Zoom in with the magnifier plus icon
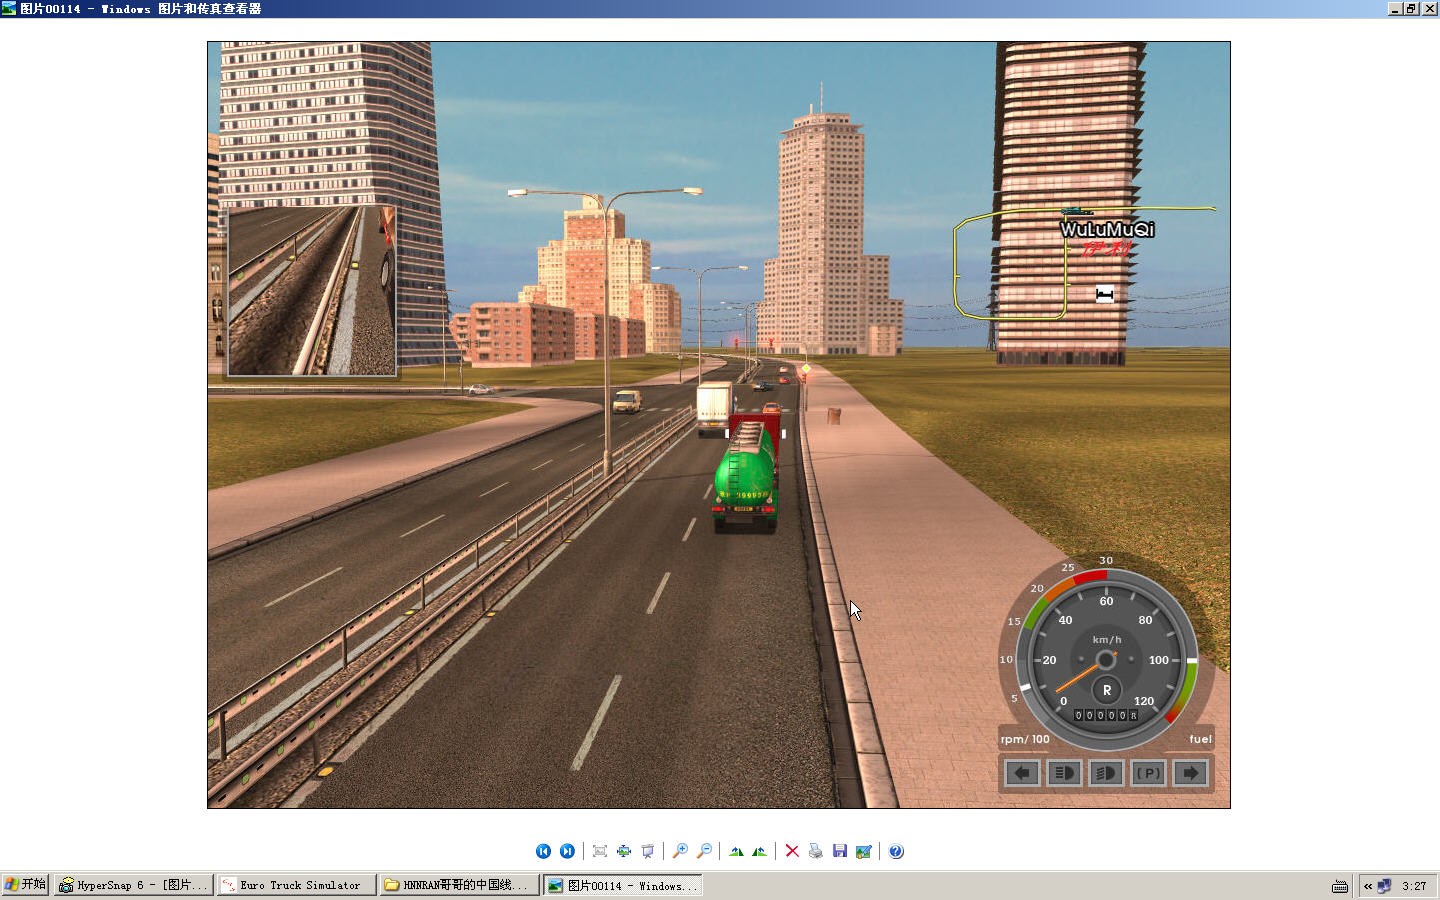The image size is (1440, 900). tap(680, 851)
